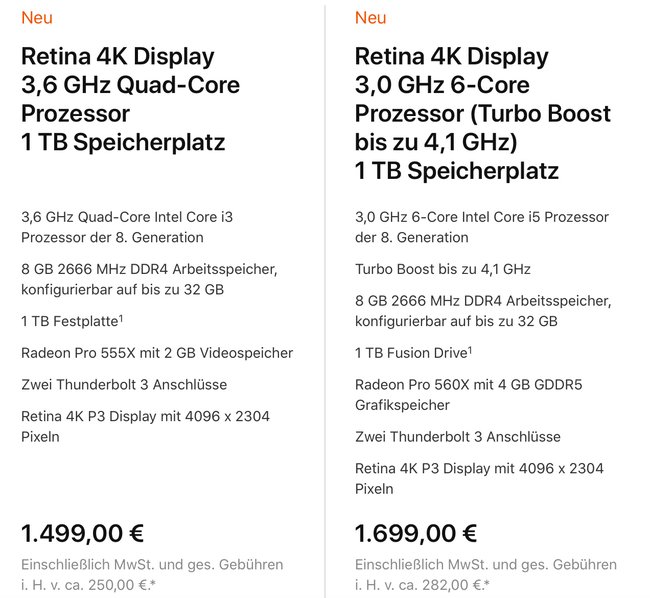The width and height of the screenshot is (650, 598).
Task: Click right "Zwei Thunderbolt 3 Anschlüsse" line
Action: click(x=458, y=437)
